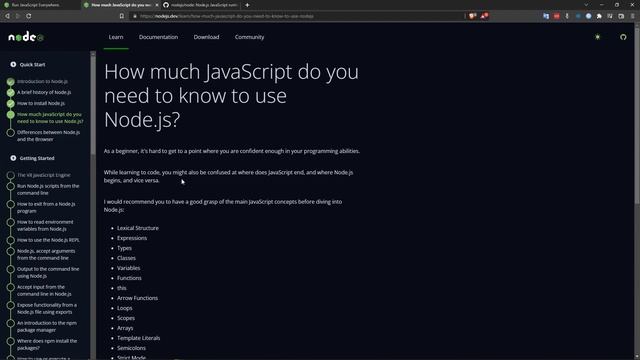Open the Download navigation item

coord(206,37)
